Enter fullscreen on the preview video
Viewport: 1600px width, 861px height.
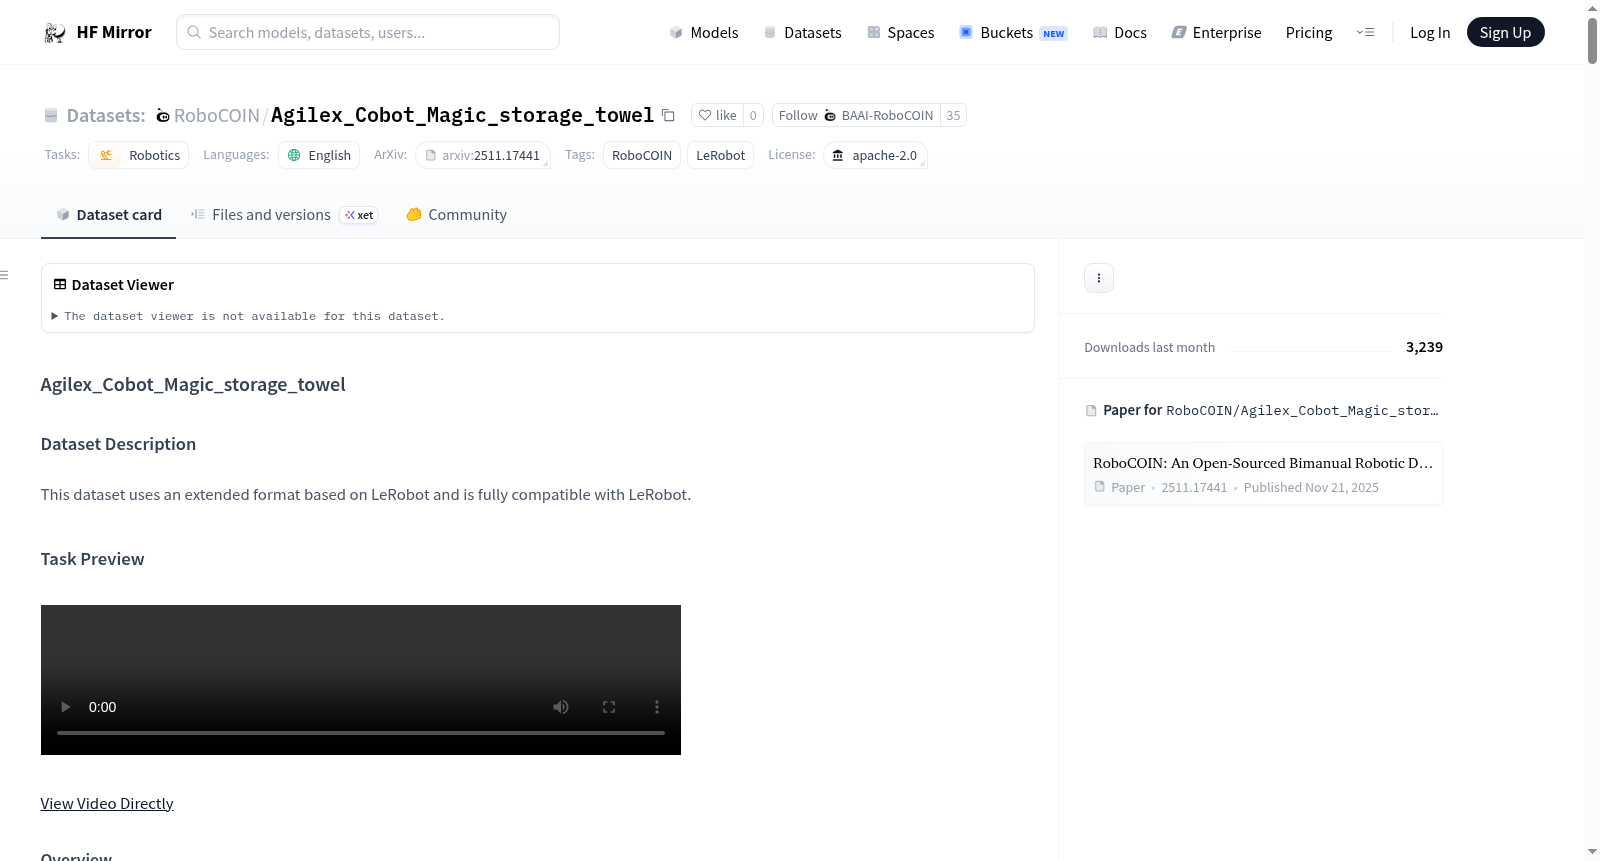[609, 707]
